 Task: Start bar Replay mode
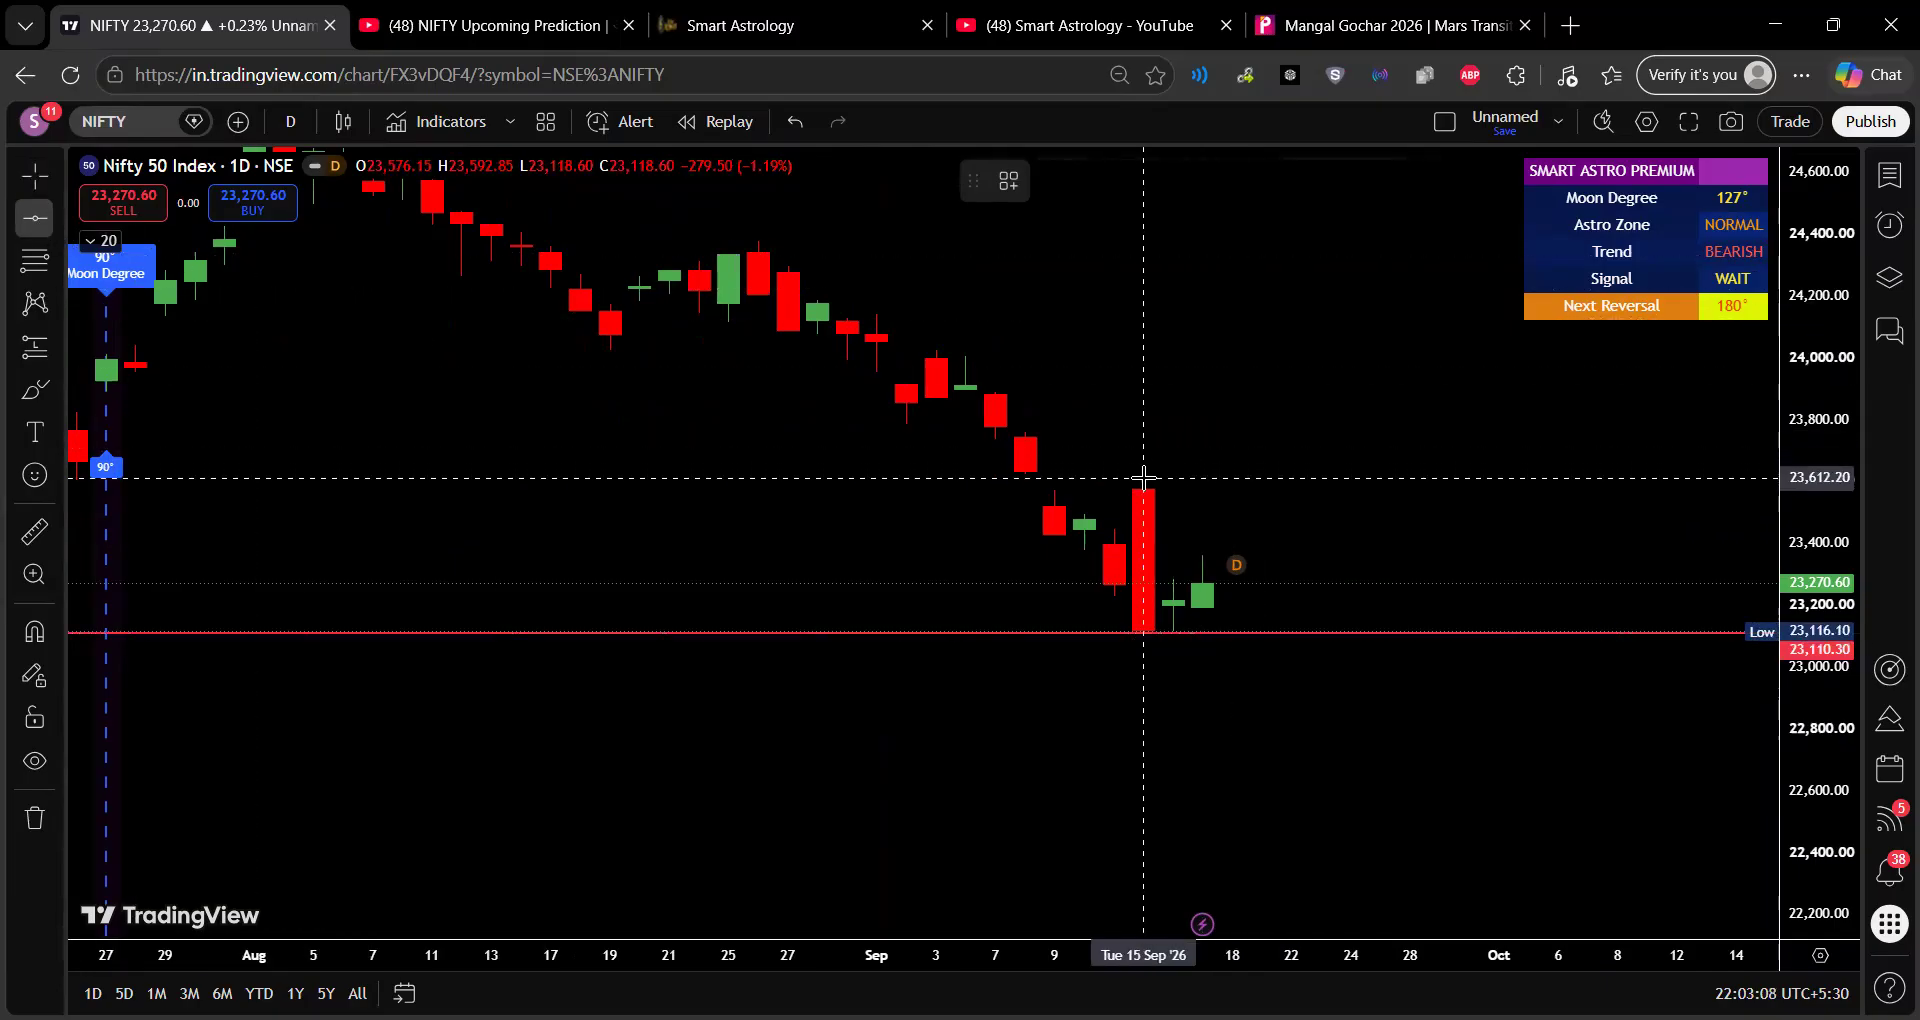point(715,122)
